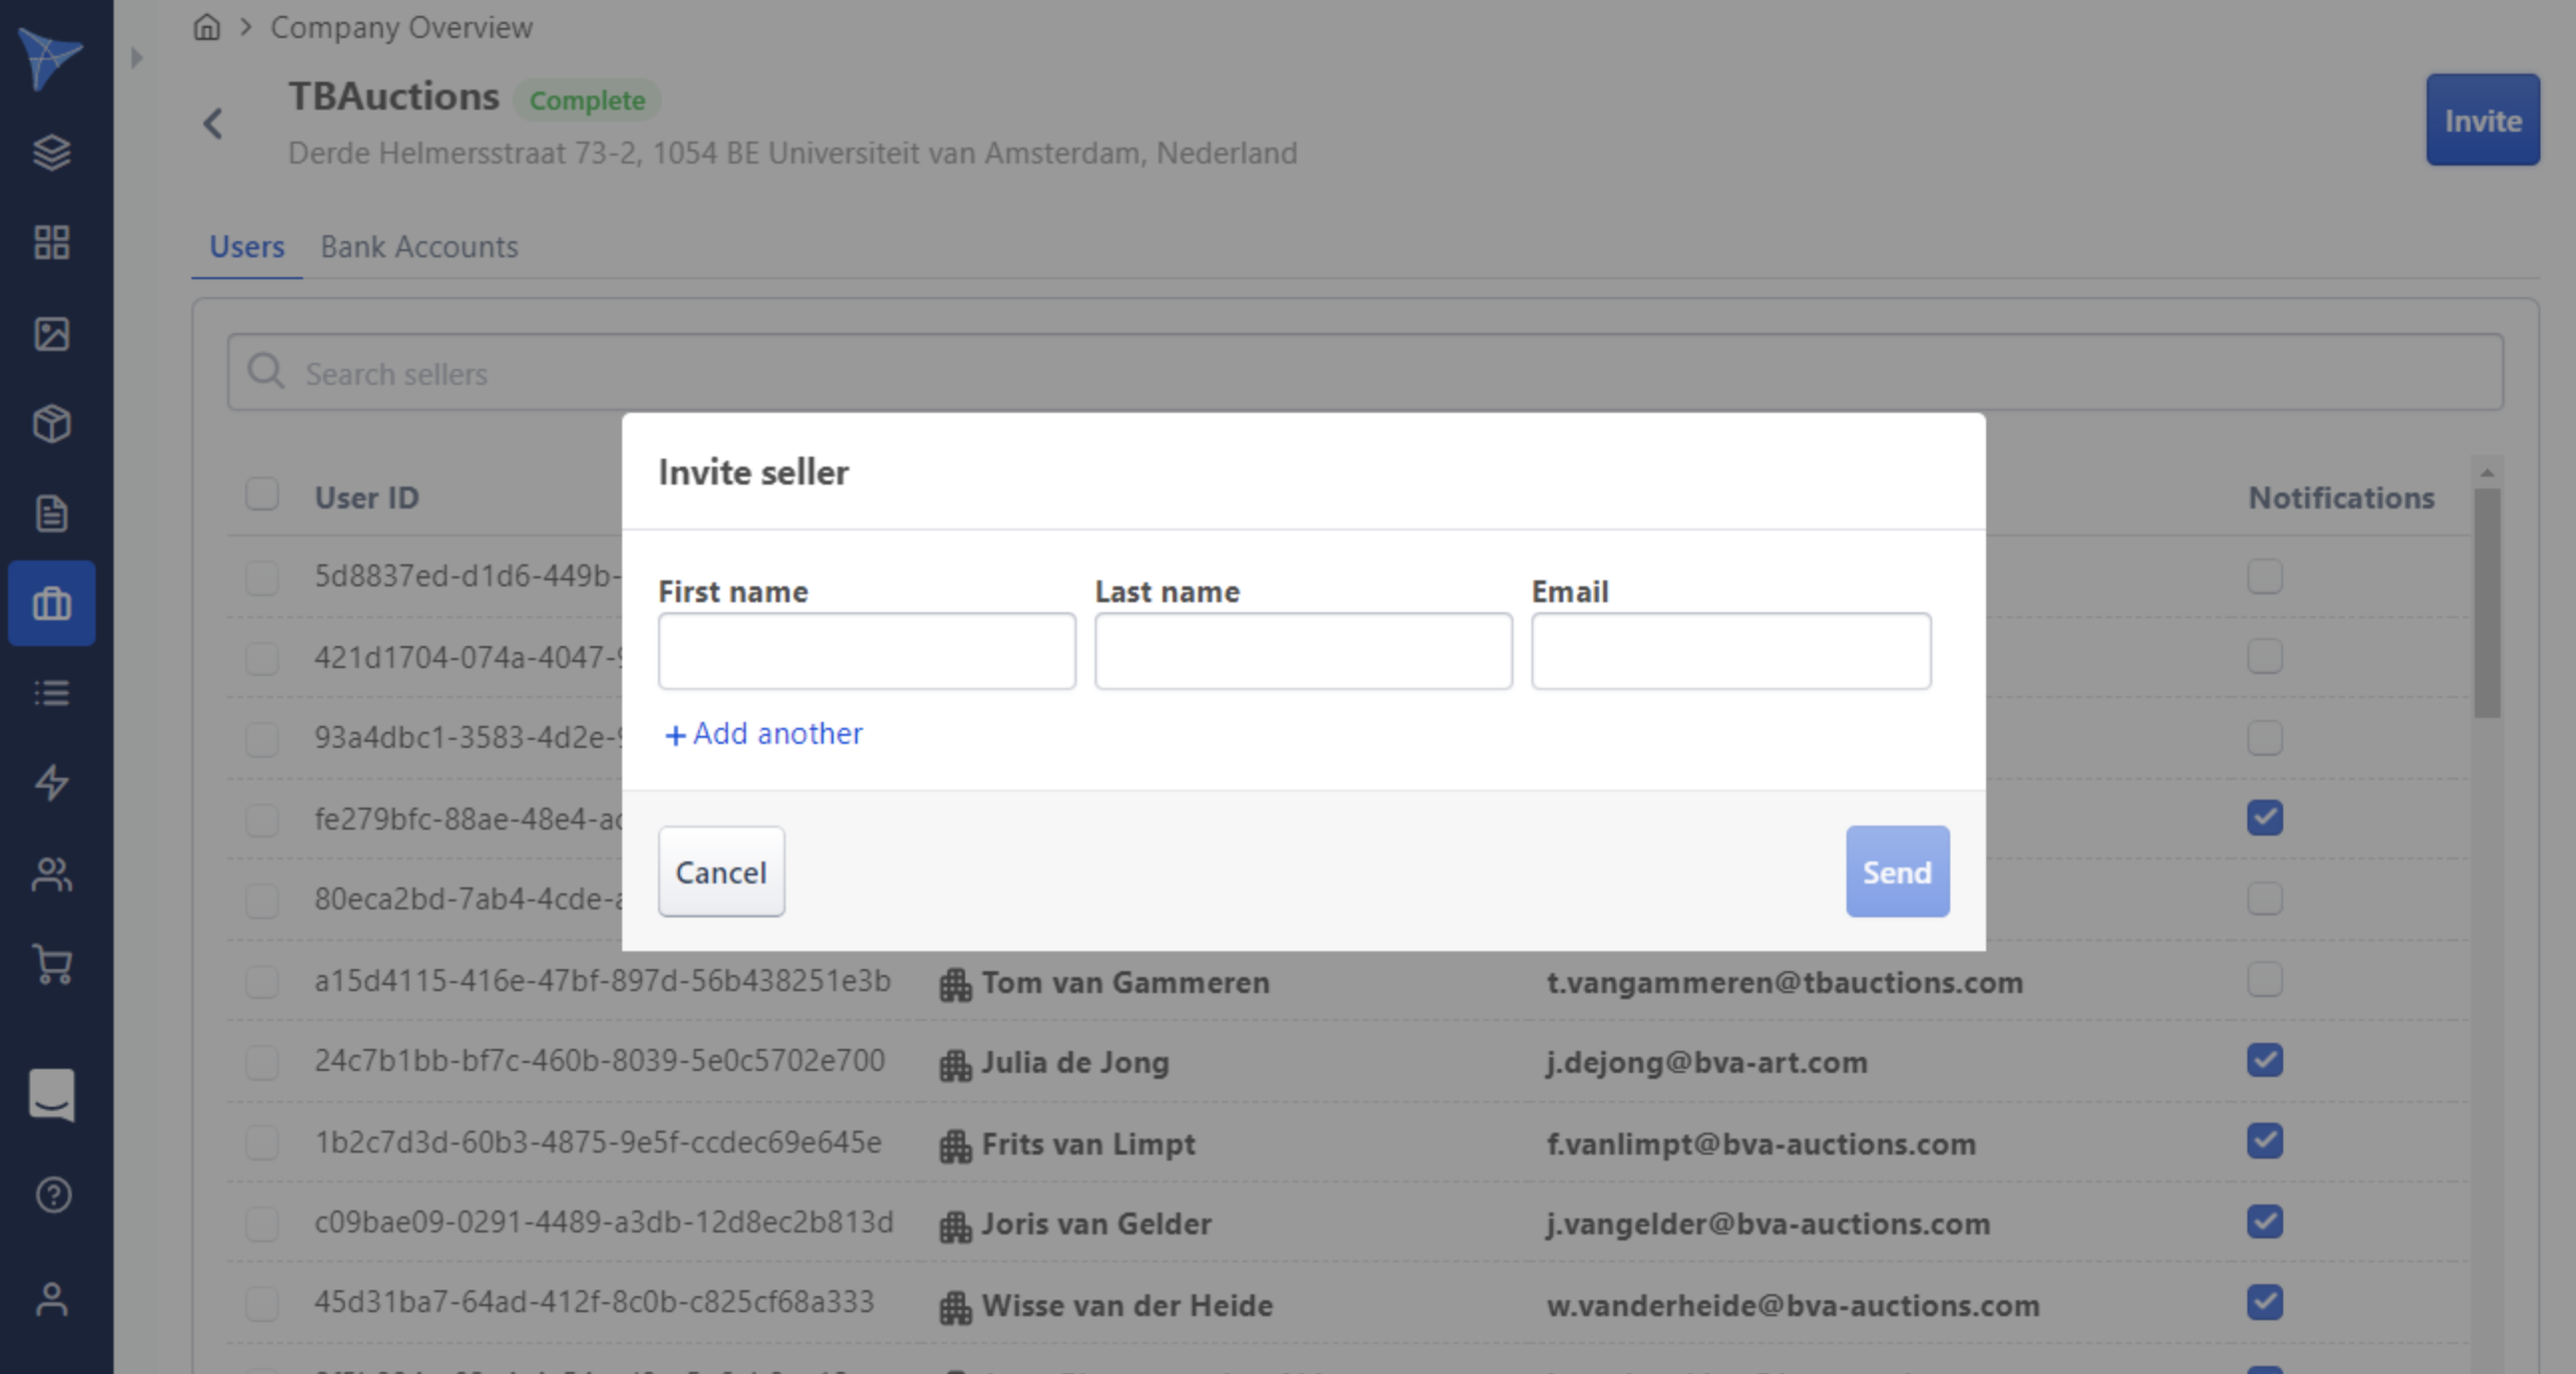Select the dashboard grid icon
The width and height of the screenshot is (2576, 1374).
52,243
